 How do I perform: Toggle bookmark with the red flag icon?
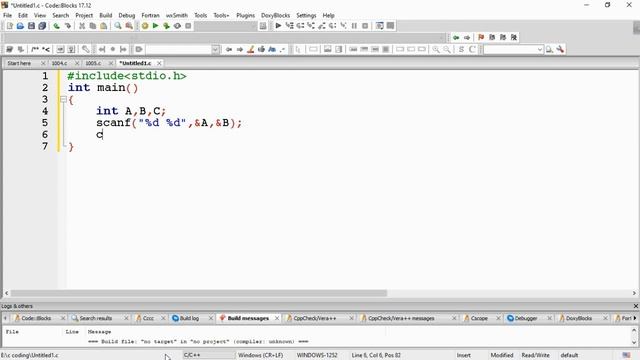481,38
